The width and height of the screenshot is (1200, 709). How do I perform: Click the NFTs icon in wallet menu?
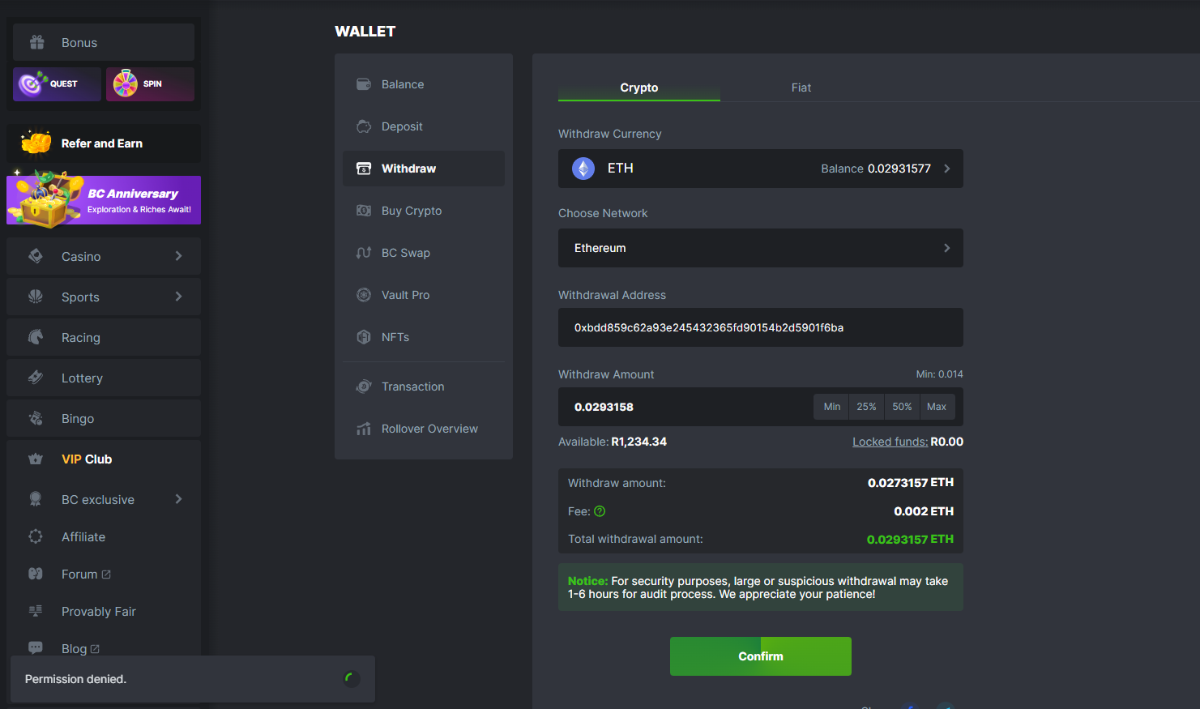(363, 337)
